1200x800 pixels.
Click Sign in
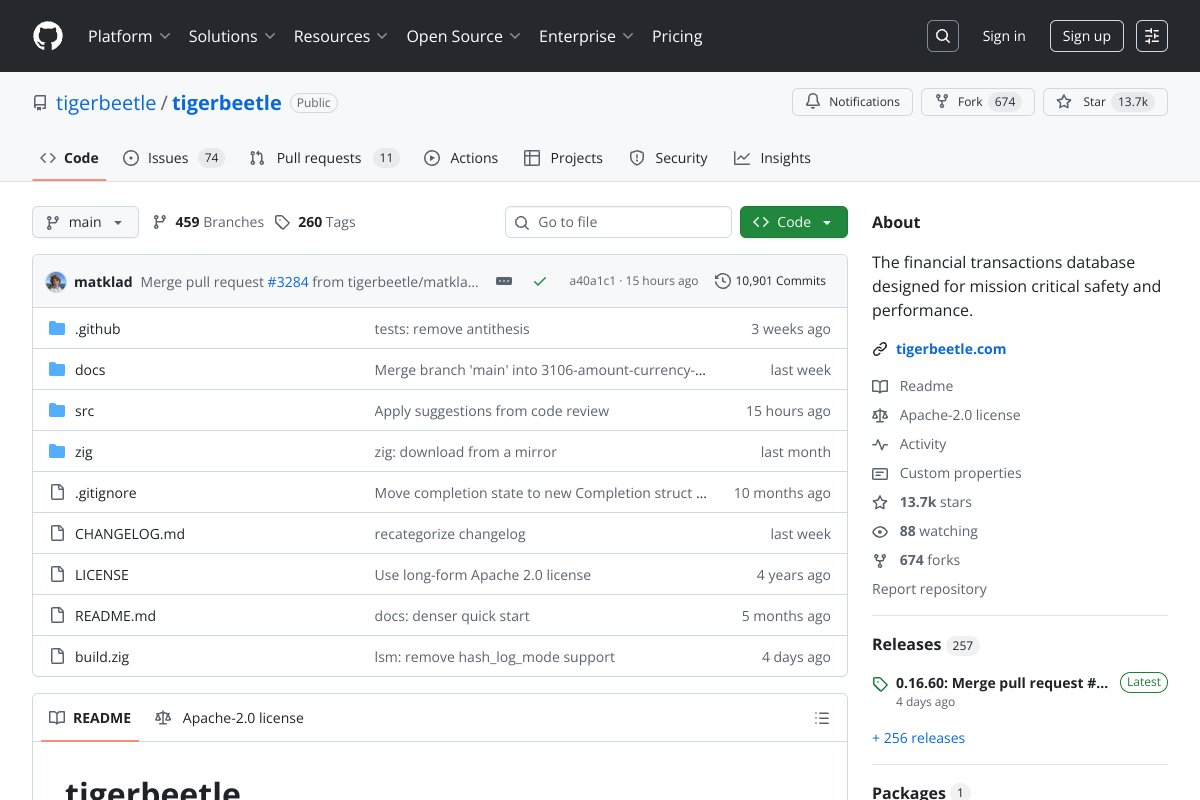1004,36
